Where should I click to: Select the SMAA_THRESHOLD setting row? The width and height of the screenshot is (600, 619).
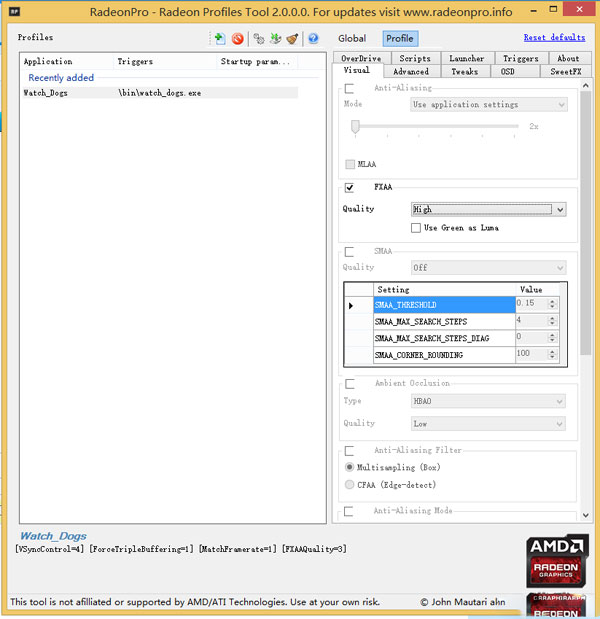coord(444,305)
